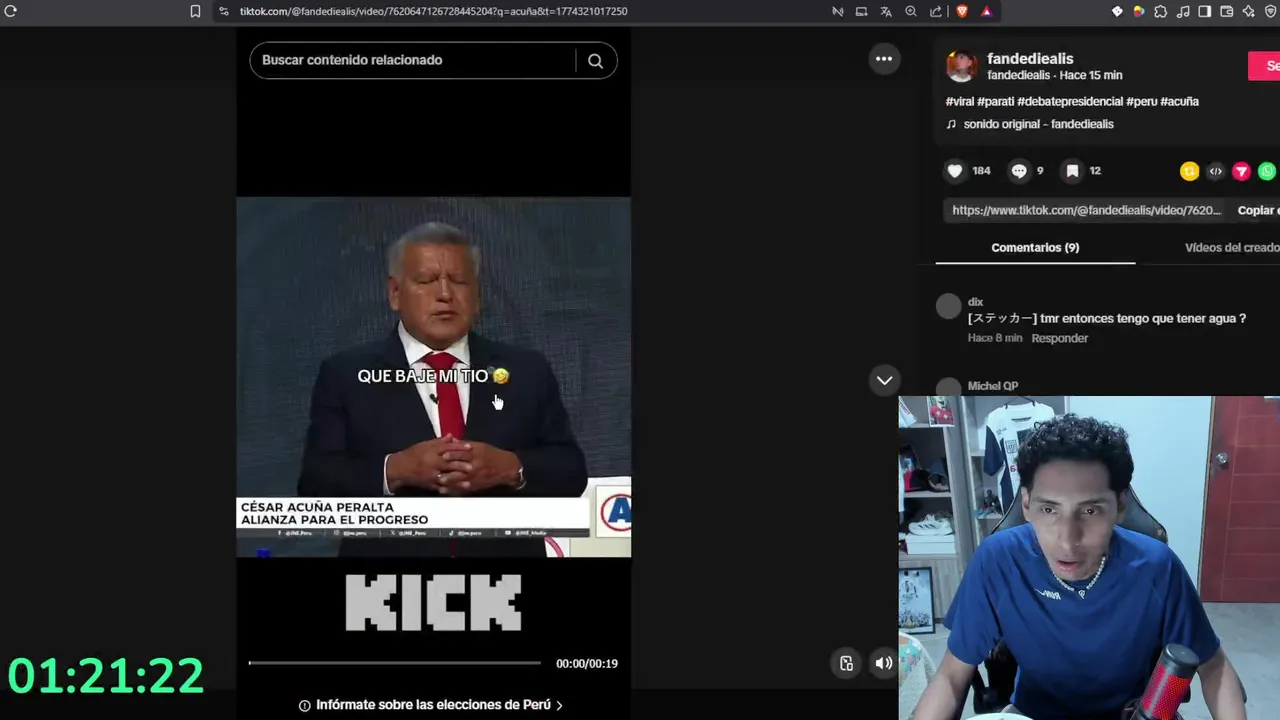Click the floating player icon beside volume
The image size is (1280, 720).
(x=846, y=663)
